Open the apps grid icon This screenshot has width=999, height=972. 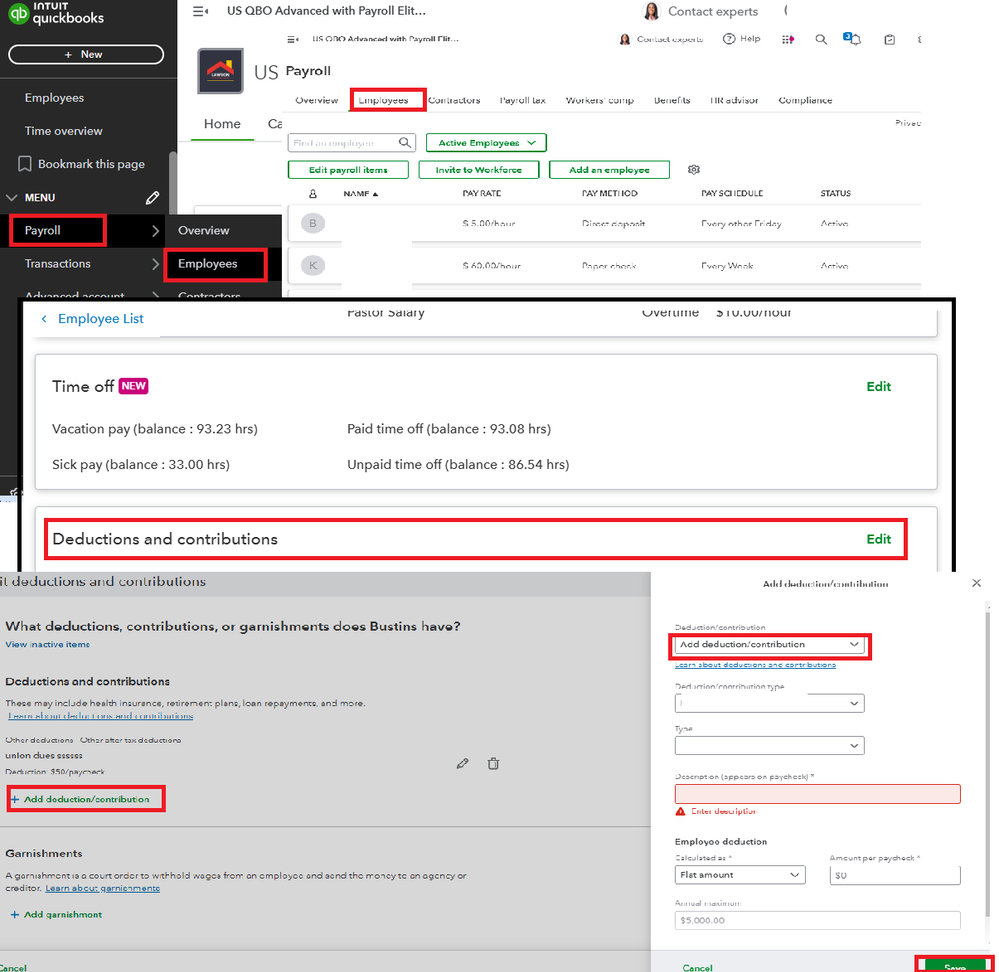[788, 39]
